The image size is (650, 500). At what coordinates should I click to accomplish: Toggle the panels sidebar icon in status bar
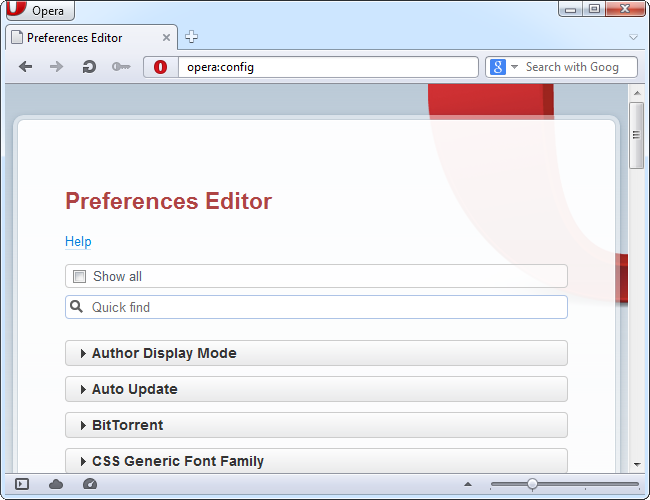pyautogui.click(x=22, y=484)
